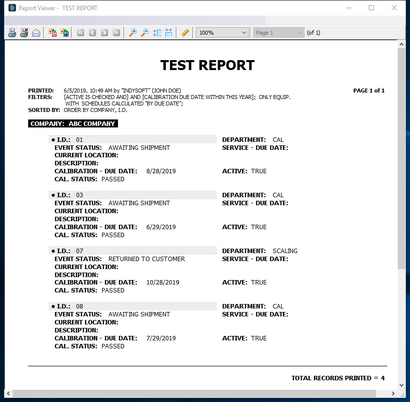Click the zoom out magnifier icon
The width and height of the screenshot is (410, 402).
click(145, 33)
